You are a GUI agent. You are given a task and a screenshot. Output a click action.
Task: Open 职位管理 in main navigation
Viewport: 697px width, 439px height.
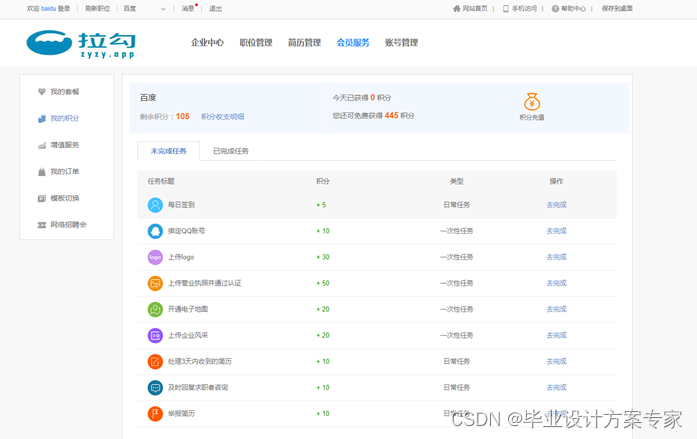click(x=256, y=43)
